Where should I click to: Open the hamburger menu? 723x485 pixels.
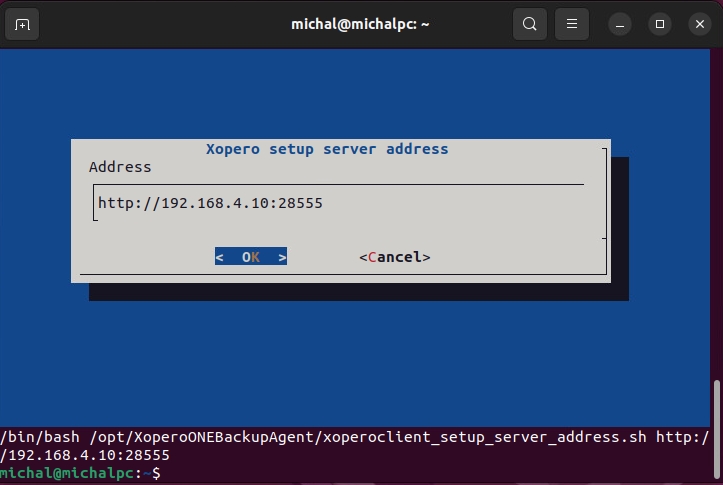[x=571, y=24]
